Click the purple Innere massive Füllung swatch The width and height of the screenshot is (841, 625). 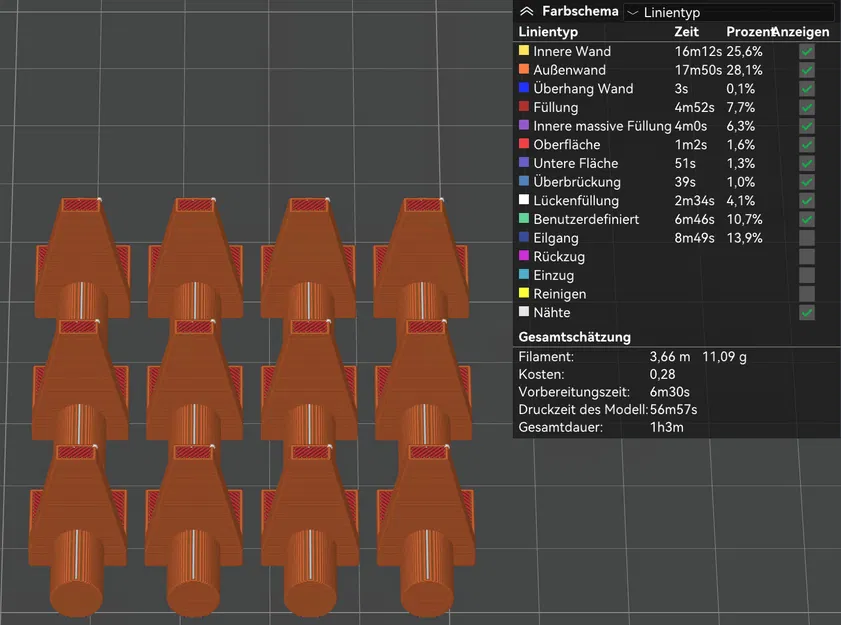tap(524, 125)
